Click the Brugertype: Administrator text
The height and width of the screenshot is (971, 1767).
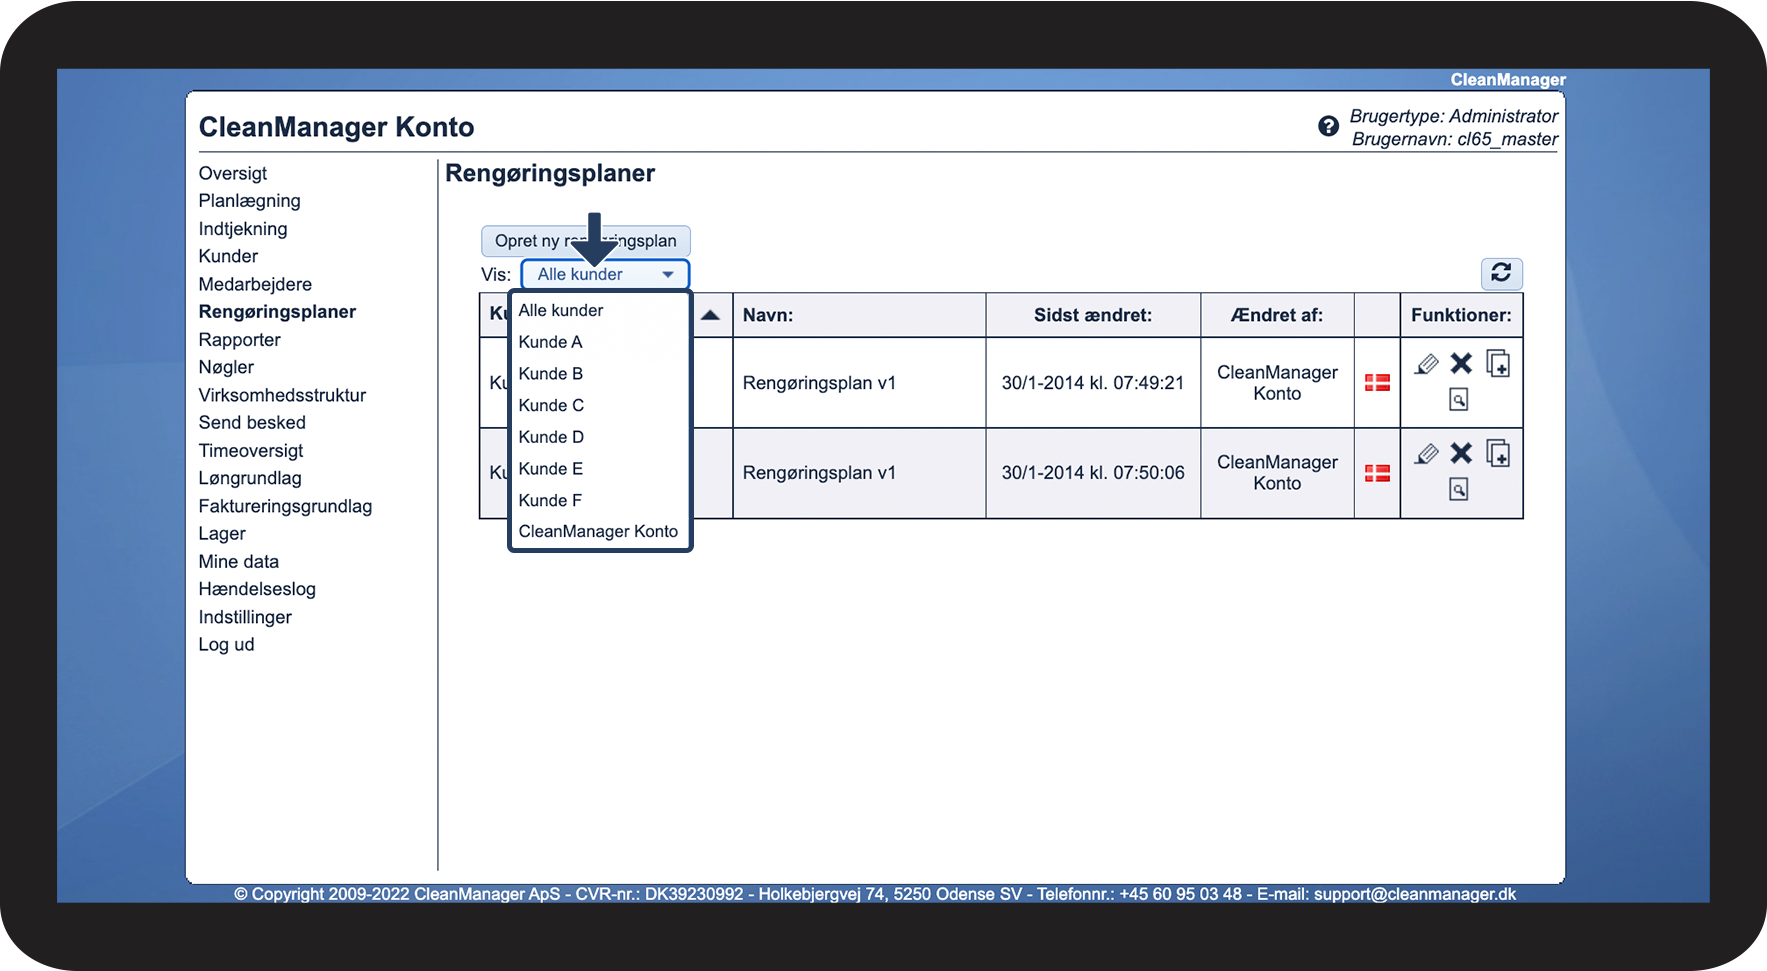pos(1454,116)
